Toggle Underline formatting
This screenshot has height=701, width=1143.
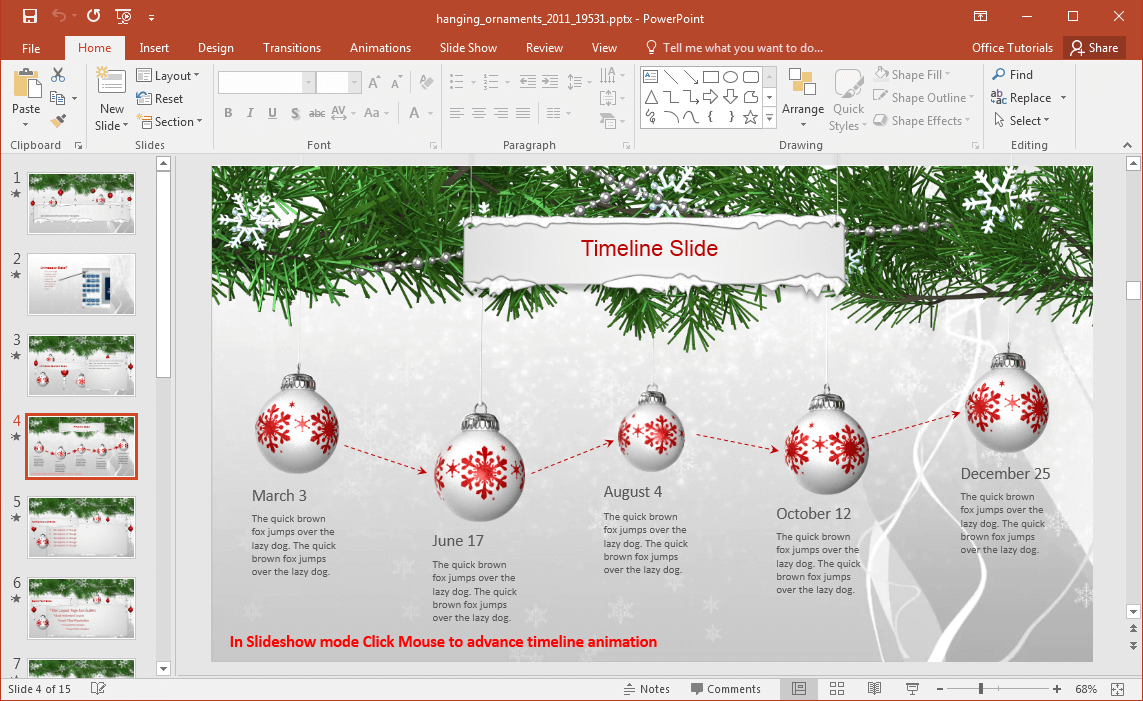[272, 113]
